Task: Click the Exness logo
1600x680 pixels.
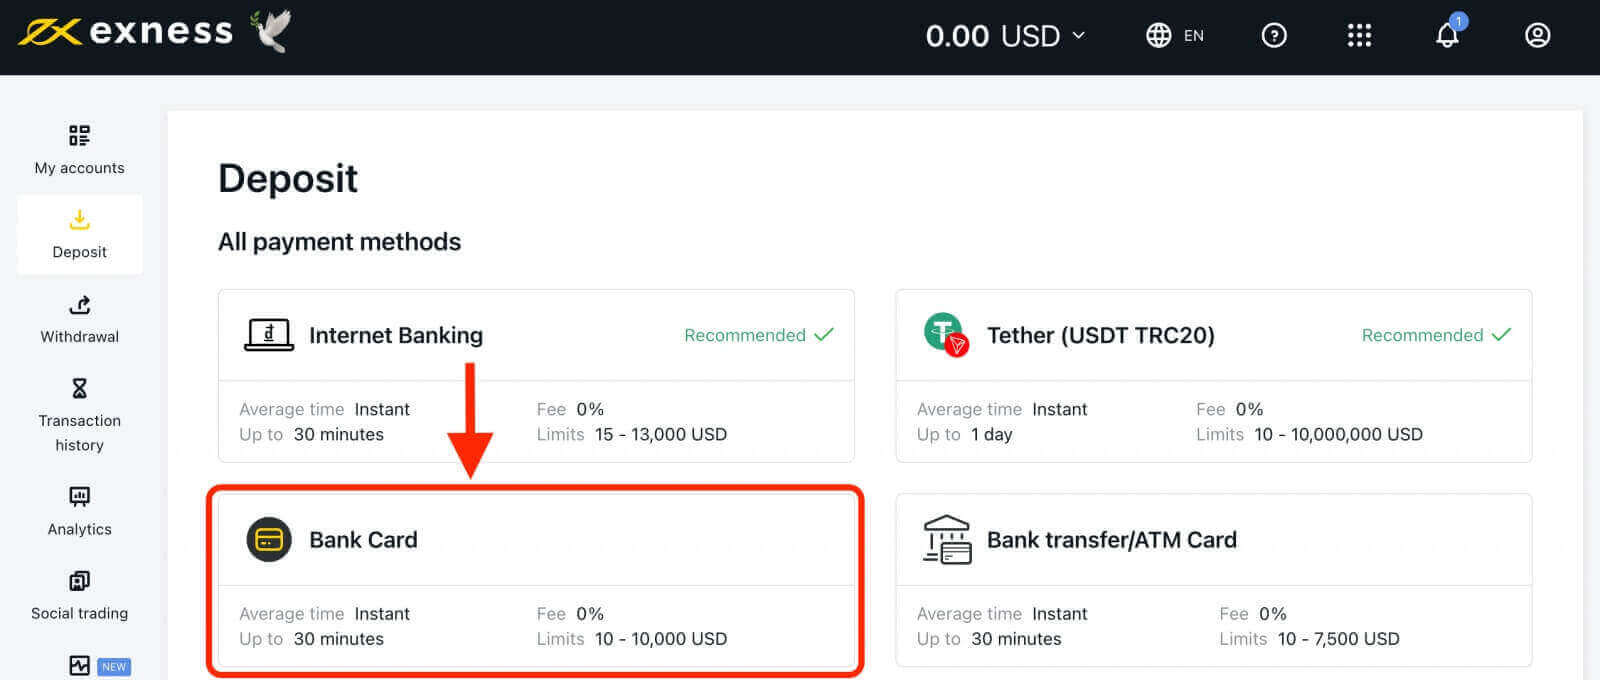Action: [x=126, y=32]
